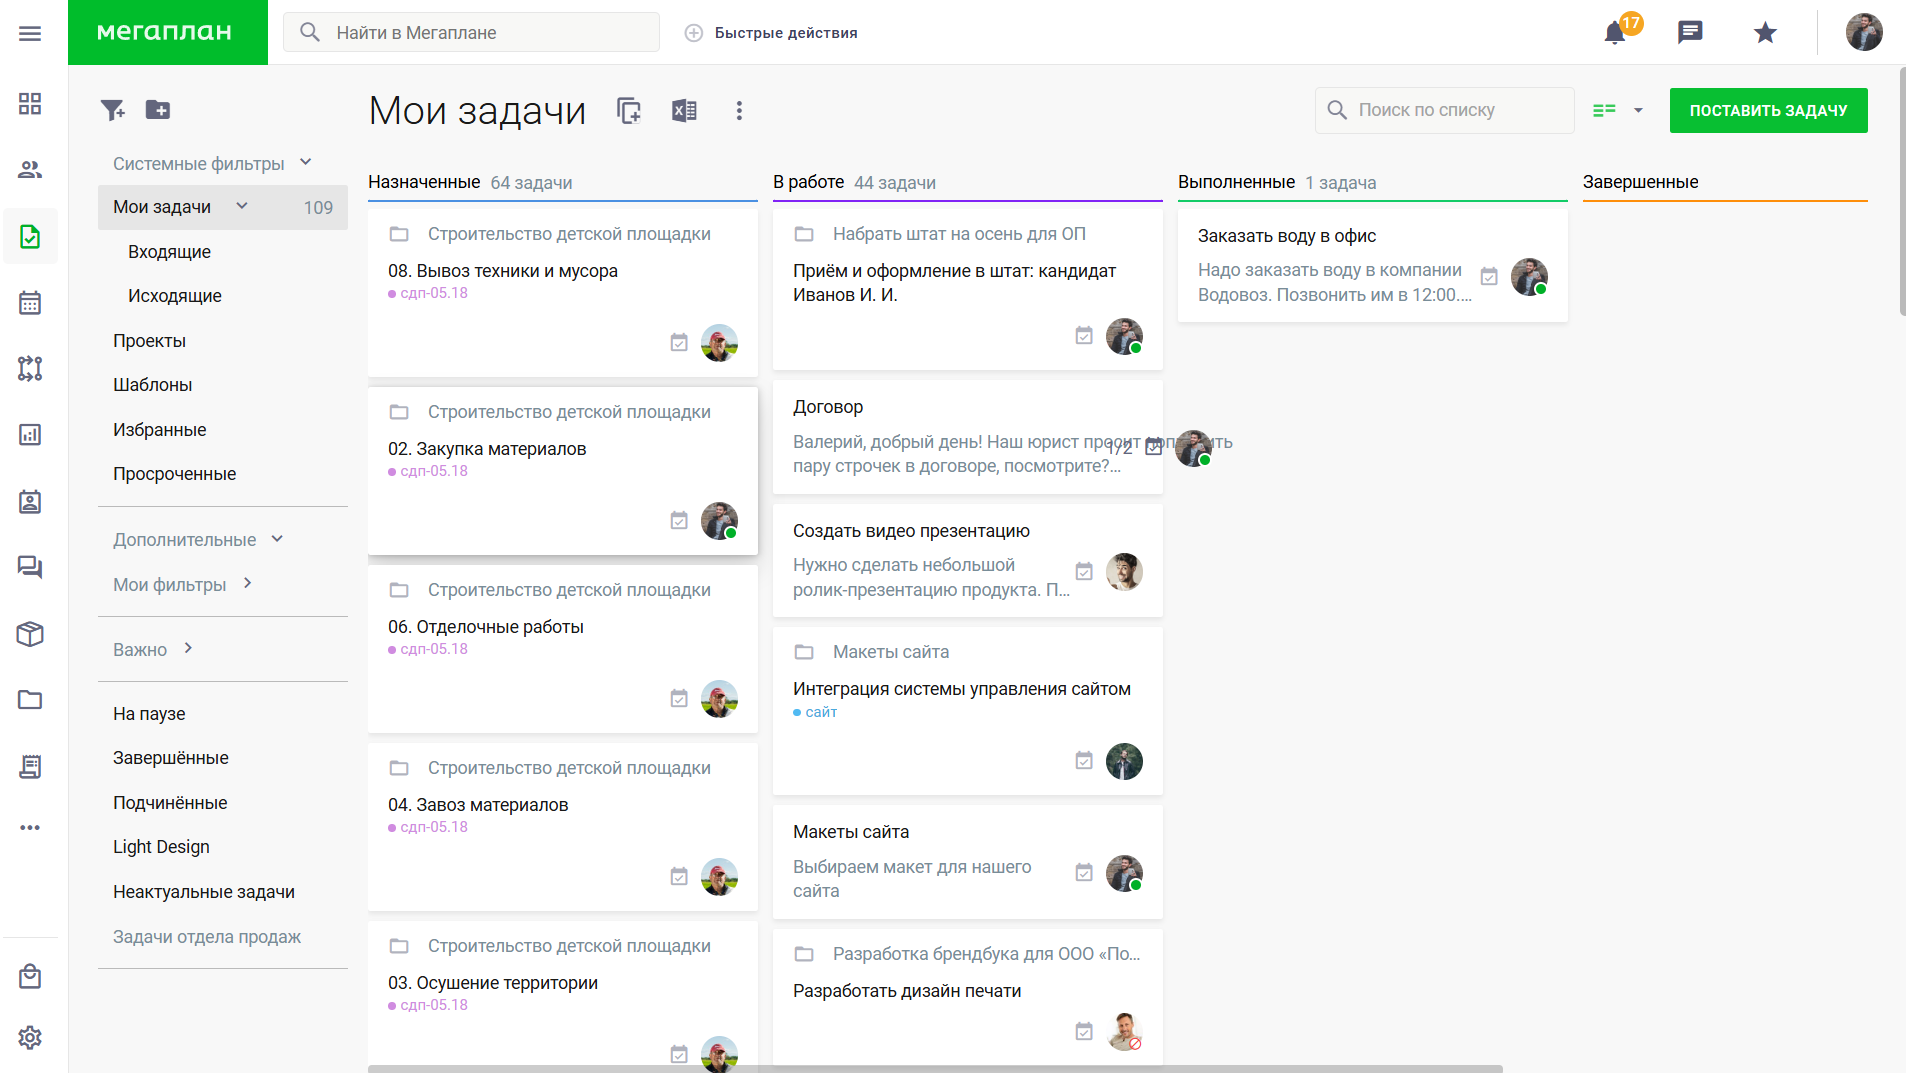
Task: Click the Поставить задачу button
Action: (x=1768, y=110)
